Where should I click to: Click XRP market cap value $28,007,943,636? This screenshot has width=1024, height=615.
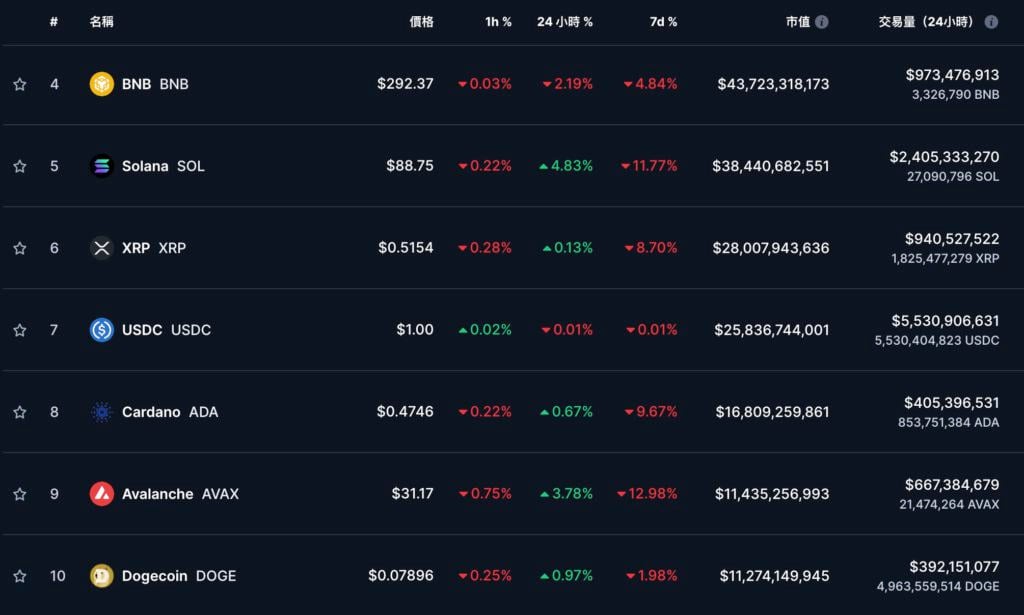pos(771,248)
